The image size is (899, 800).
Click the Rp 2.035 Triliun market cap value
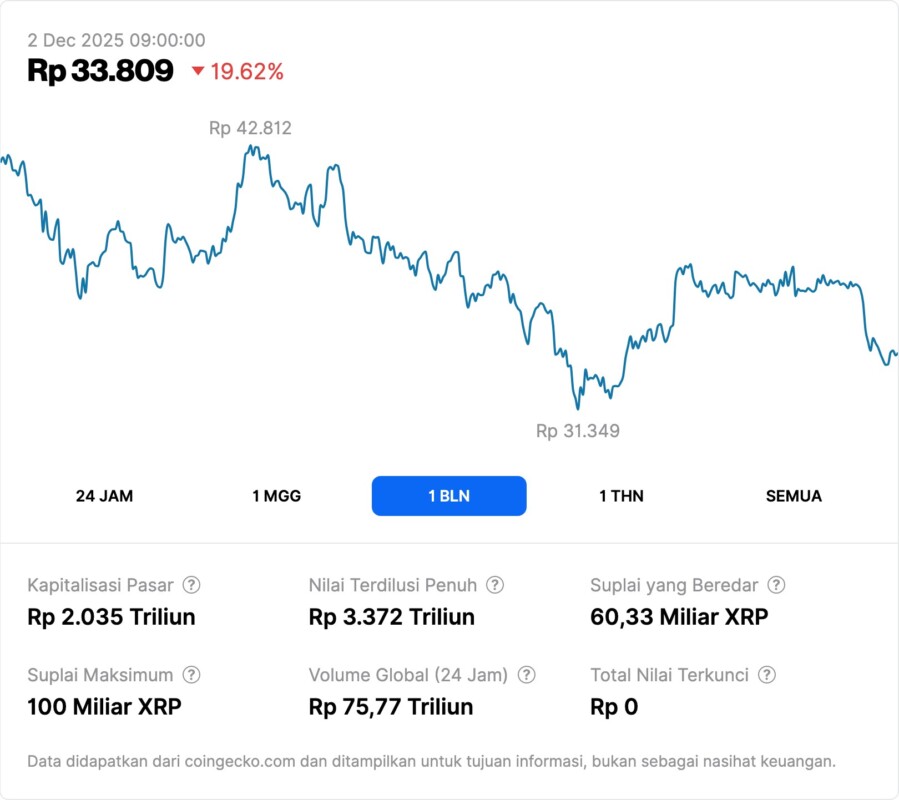coord(111,617)
